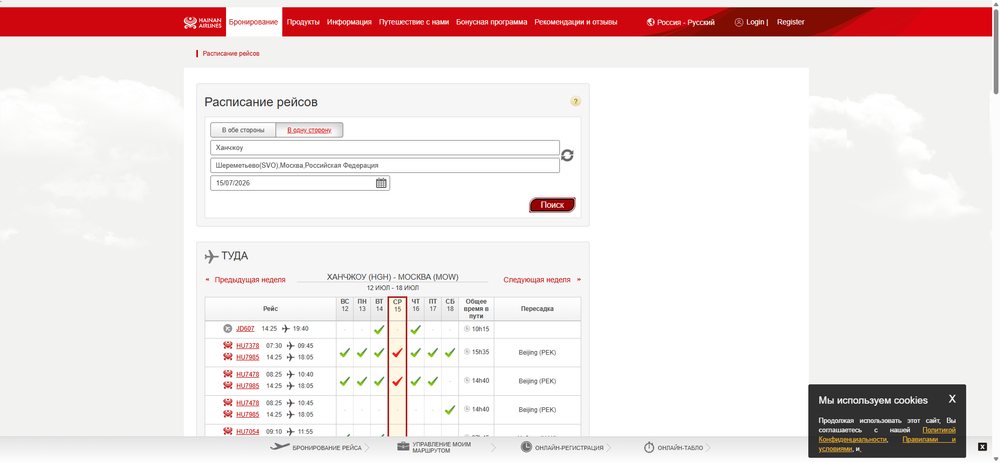Open the Онлайн-табло timer icon
The height and width of the screenshot is (463, 1000).
pos(649,447)
